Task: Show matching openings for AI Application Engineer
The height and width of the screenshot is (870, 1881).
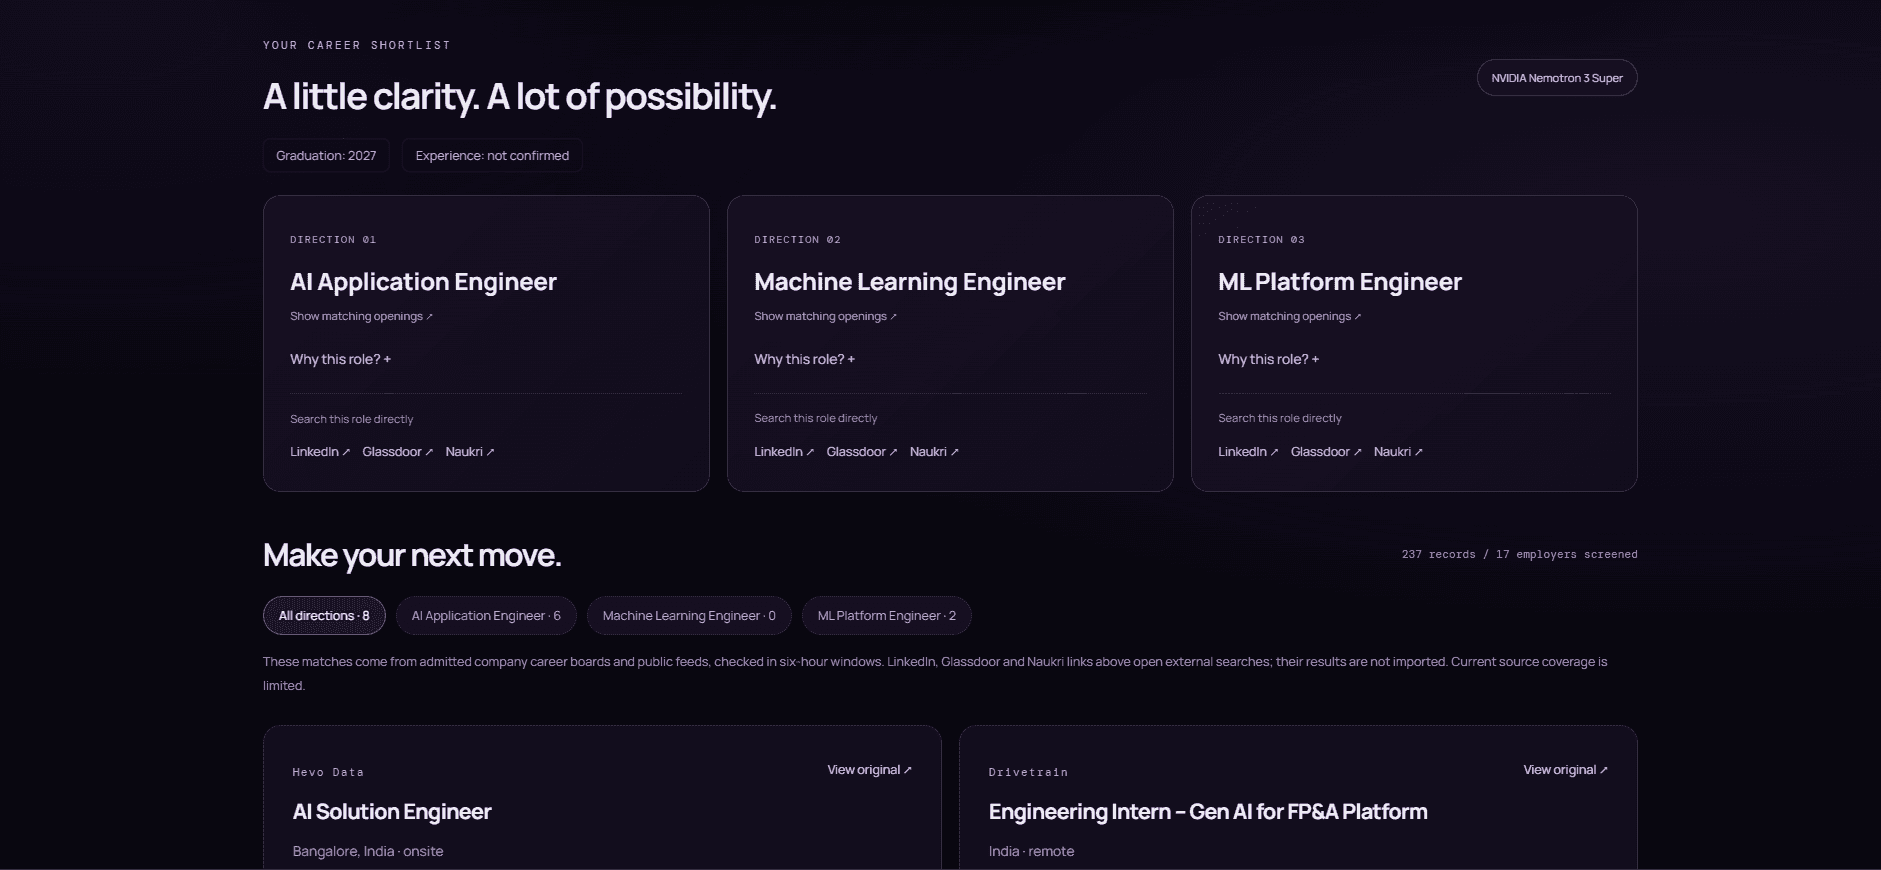Action: [x=361, y=316]
